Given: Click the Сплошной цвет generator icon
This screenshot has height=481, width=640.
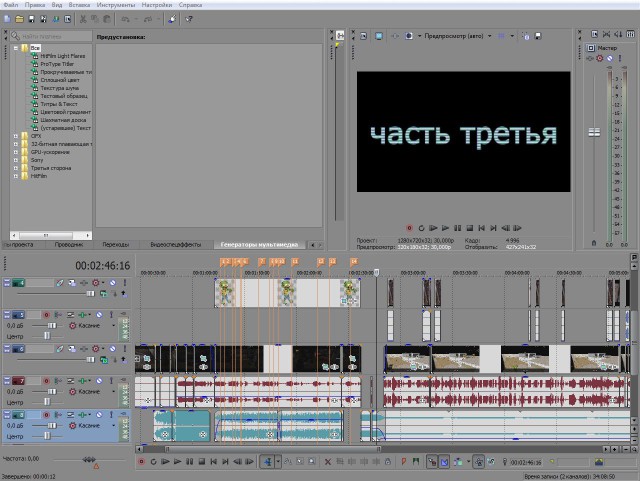Looking at the screenshot, I should pyautogui.click(x=34, y=80).
